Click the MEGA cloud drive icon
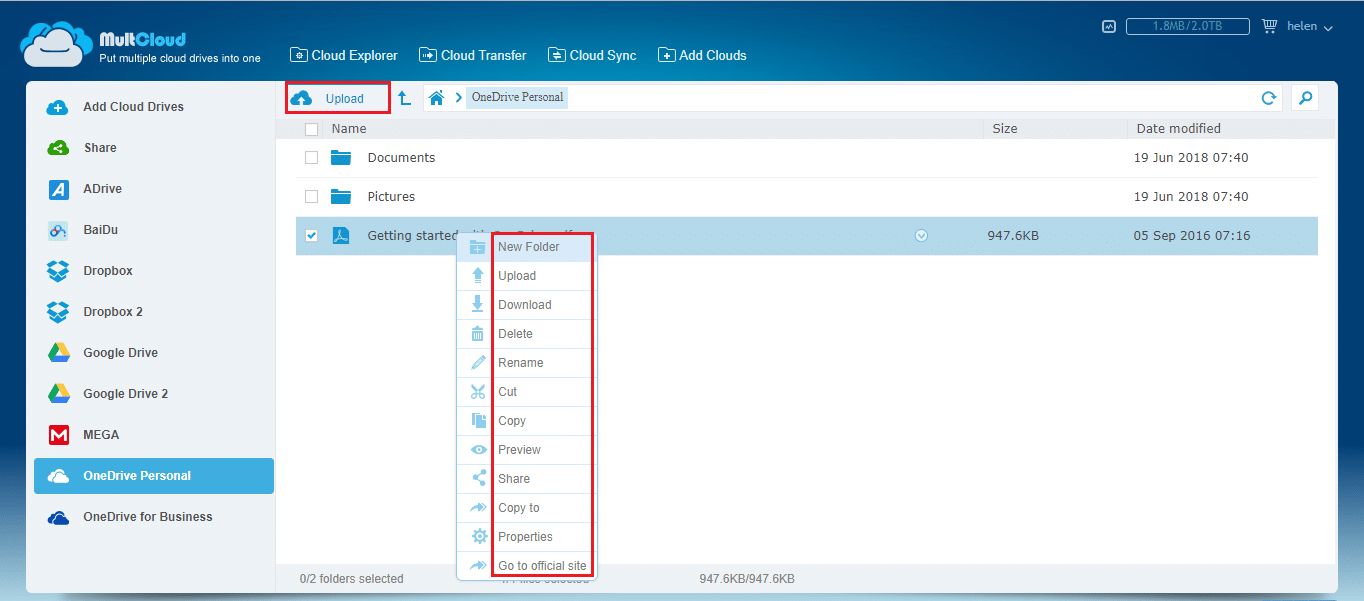 click(x=60, y=434)
